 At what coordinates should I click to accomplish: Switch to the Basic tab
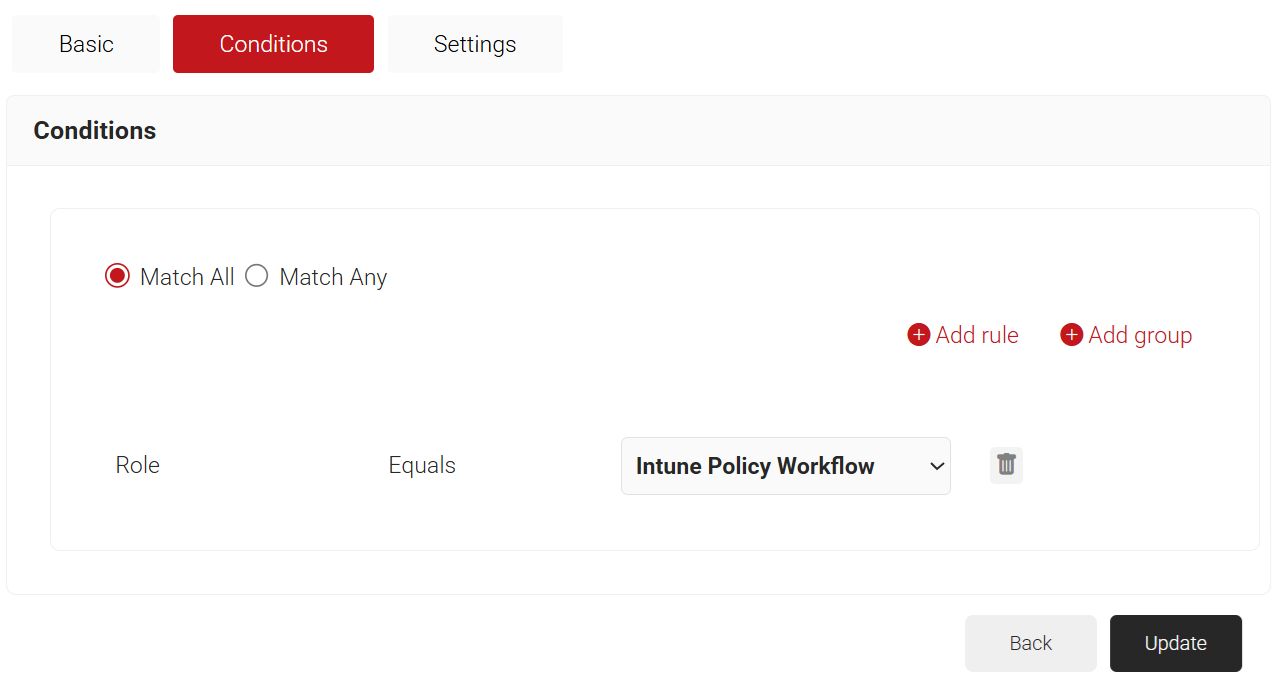pos(86,44)
